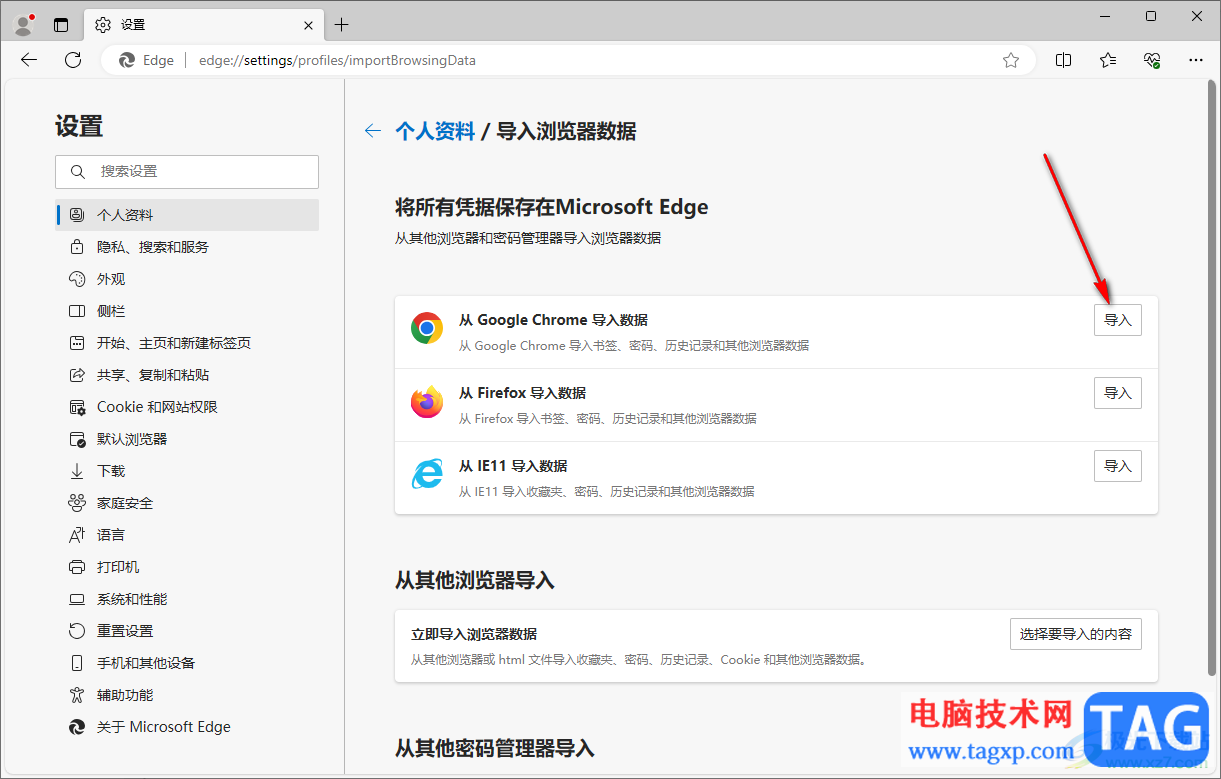The width and height of the screenshot is (1221, 779).
Task: Click the page refresh icon
Action: pyautogui.click(x=72, y=60)
